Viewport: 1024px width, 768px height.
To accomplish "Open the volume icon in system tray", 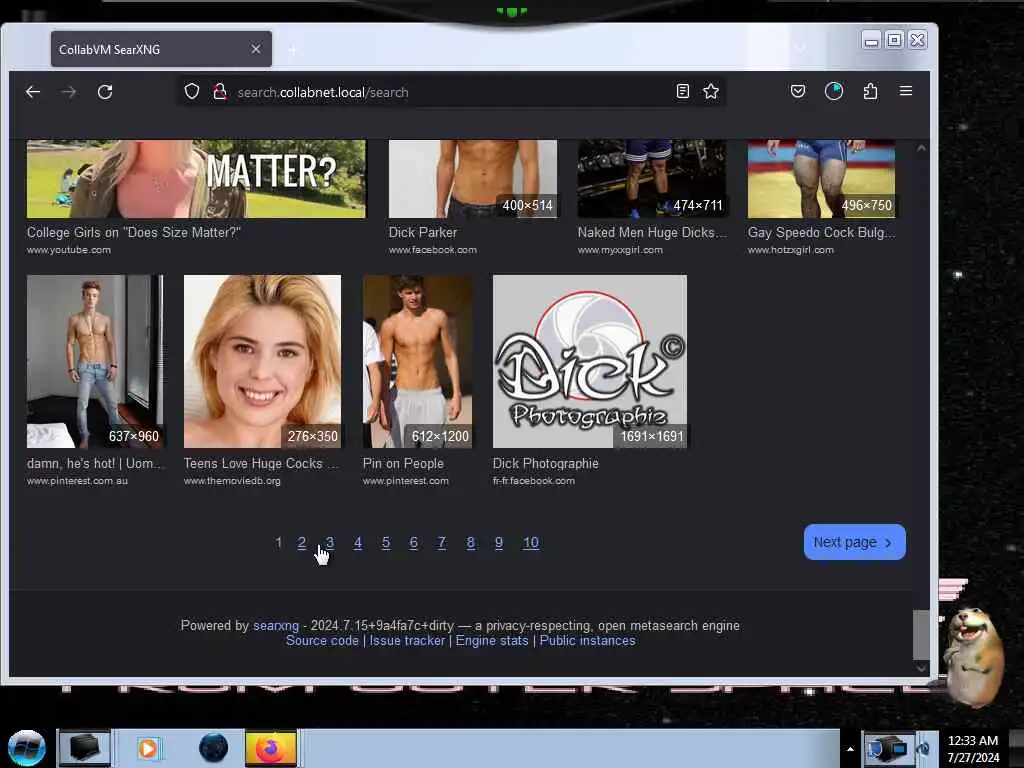I will point(923,748).
